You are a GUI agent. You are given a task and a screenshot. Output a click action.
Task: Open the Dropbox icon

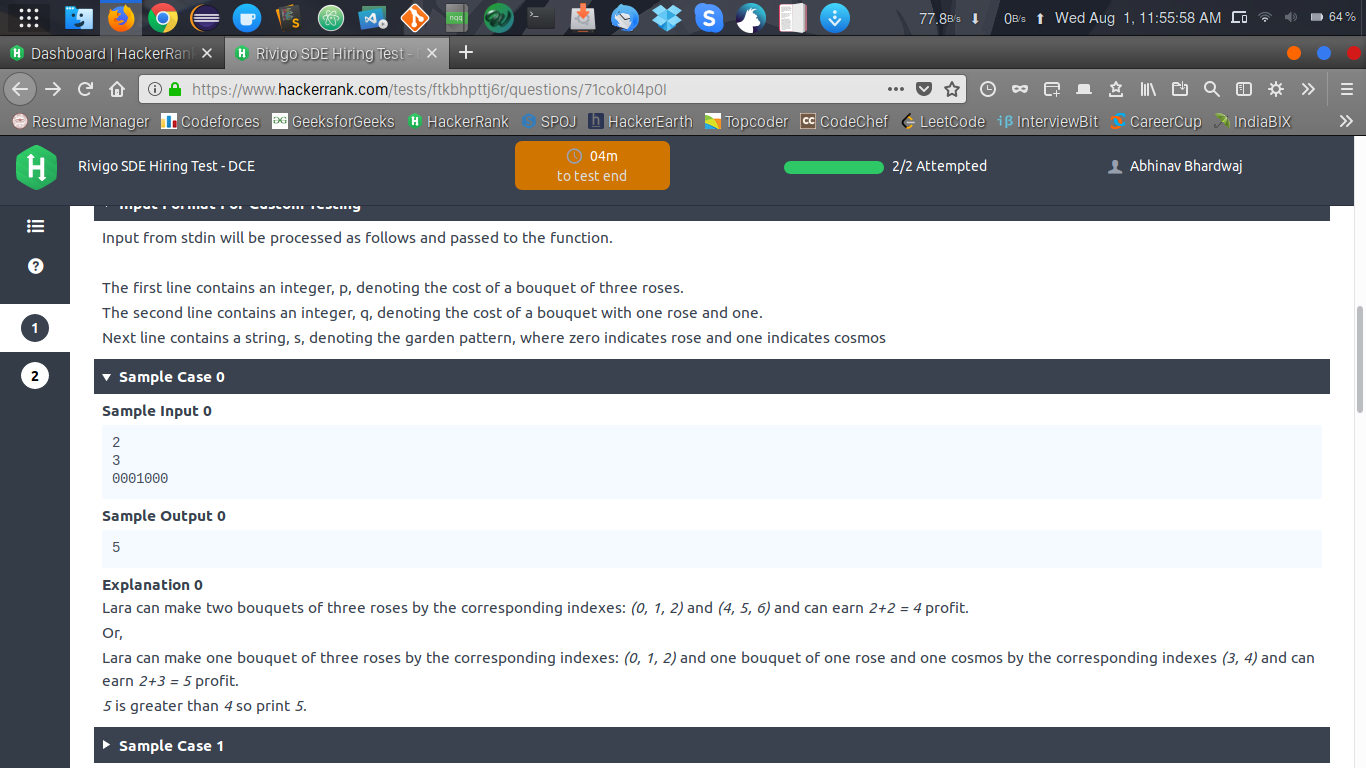667,17
